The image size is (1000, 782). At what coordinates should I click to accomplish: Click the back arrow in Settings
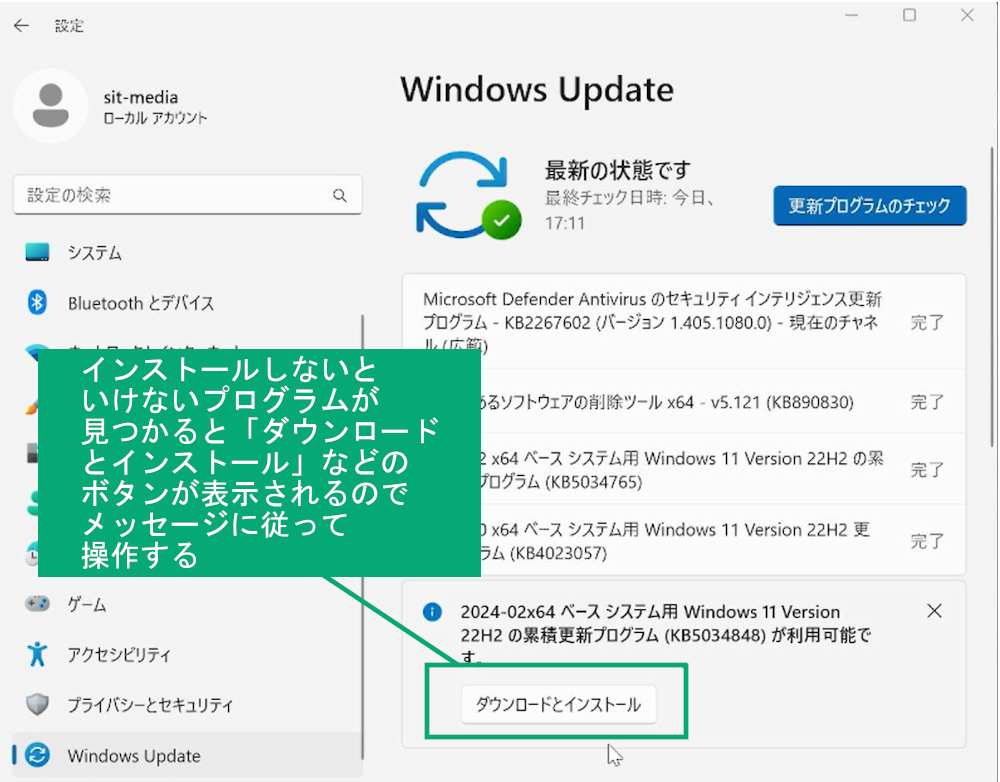[22, 26]
